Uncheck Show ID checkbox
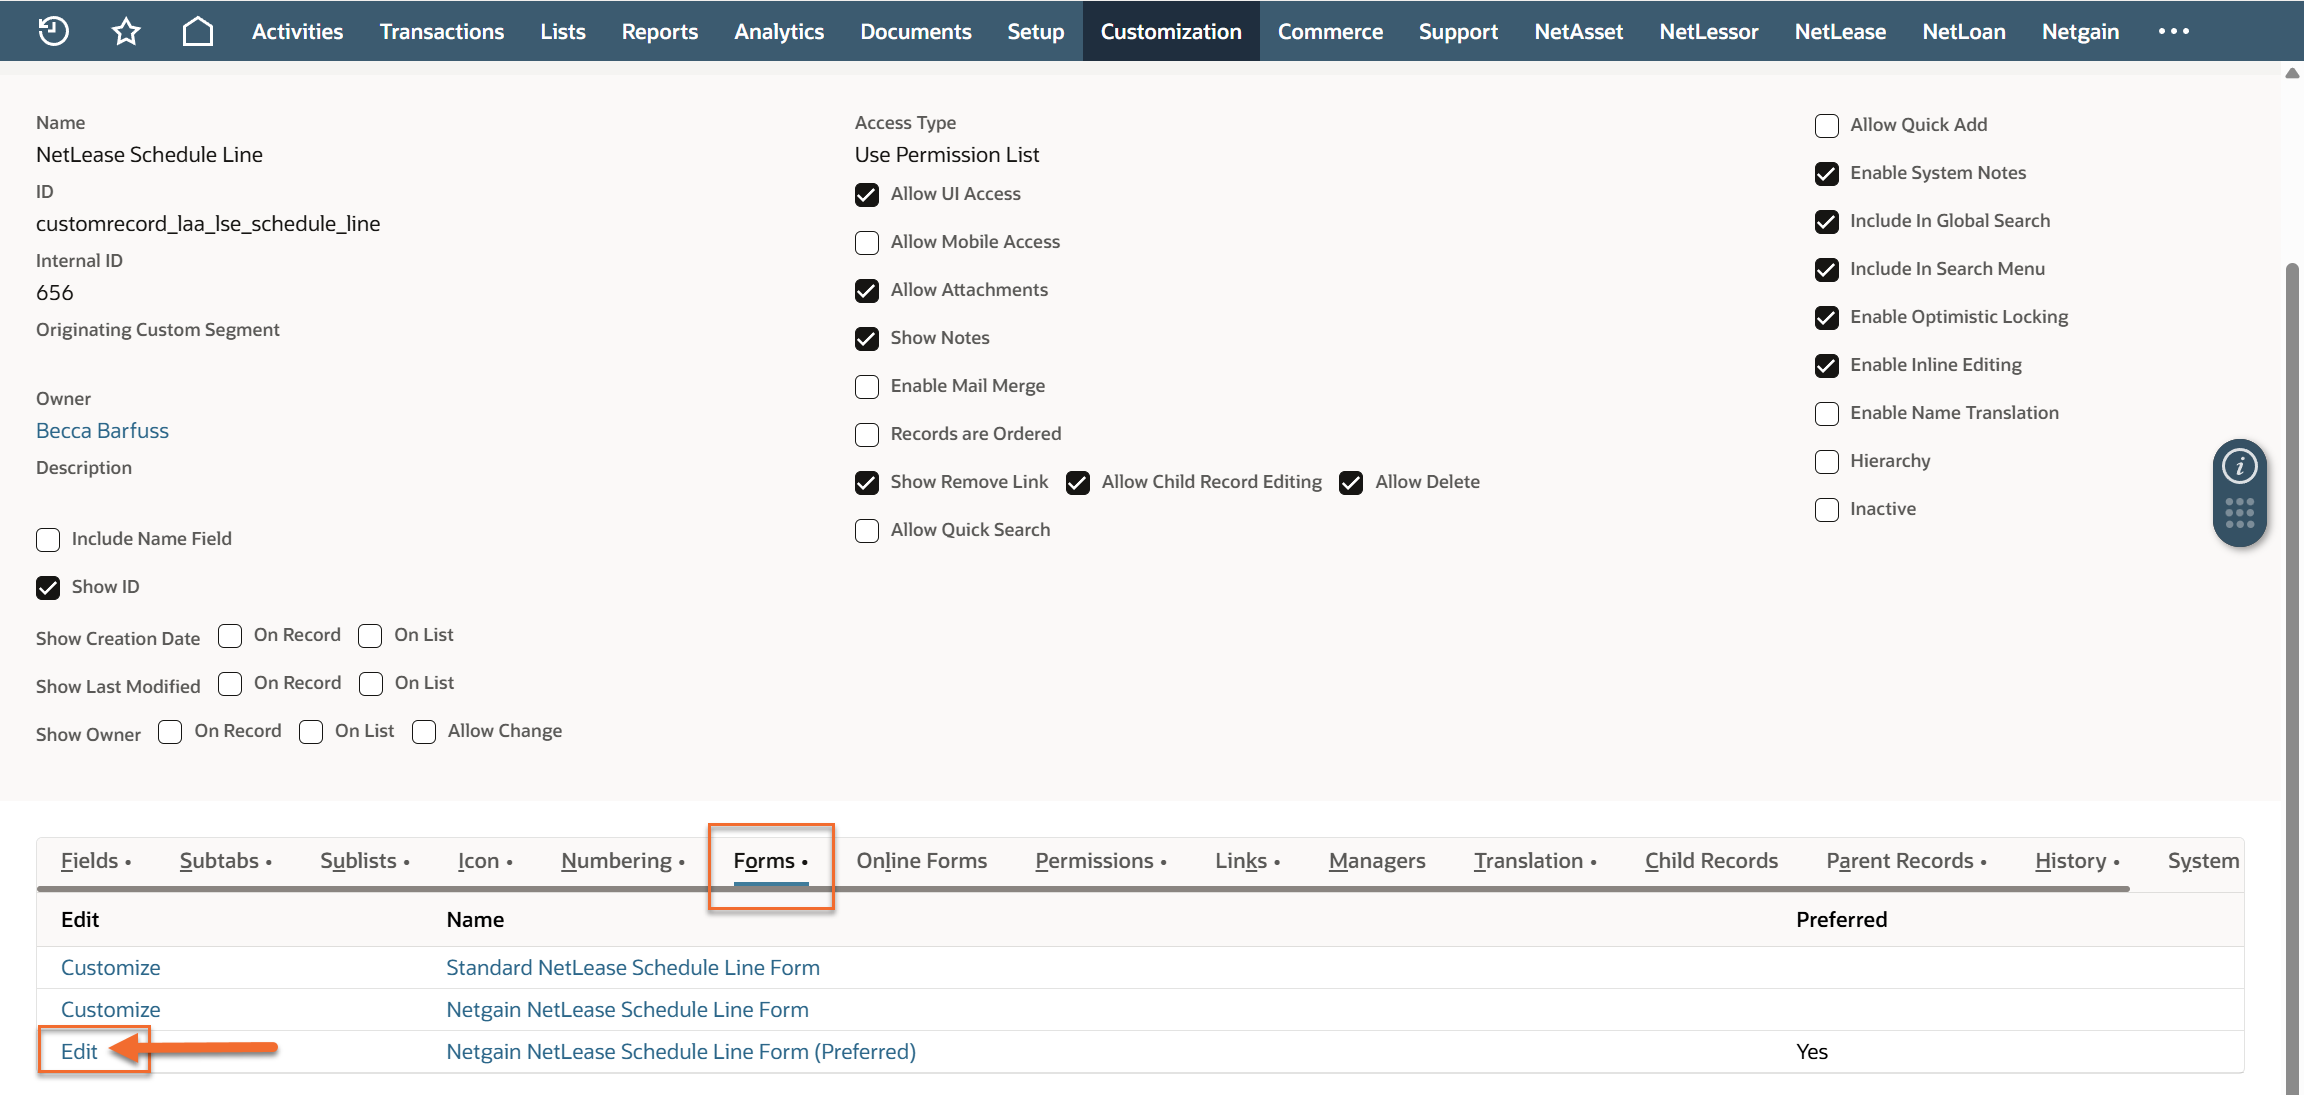Screen dimensions: 2304x1095 coord(48,588)
